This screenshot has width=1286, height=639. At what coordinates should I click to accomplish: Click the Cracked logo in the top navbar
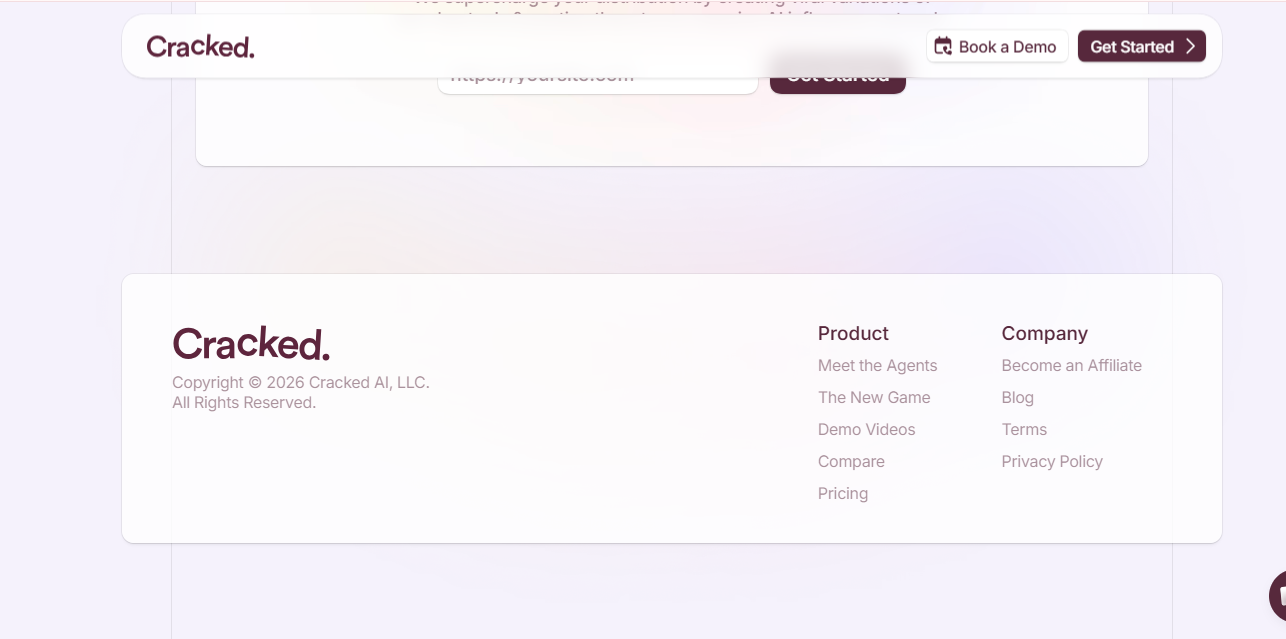tap(200, 46)
